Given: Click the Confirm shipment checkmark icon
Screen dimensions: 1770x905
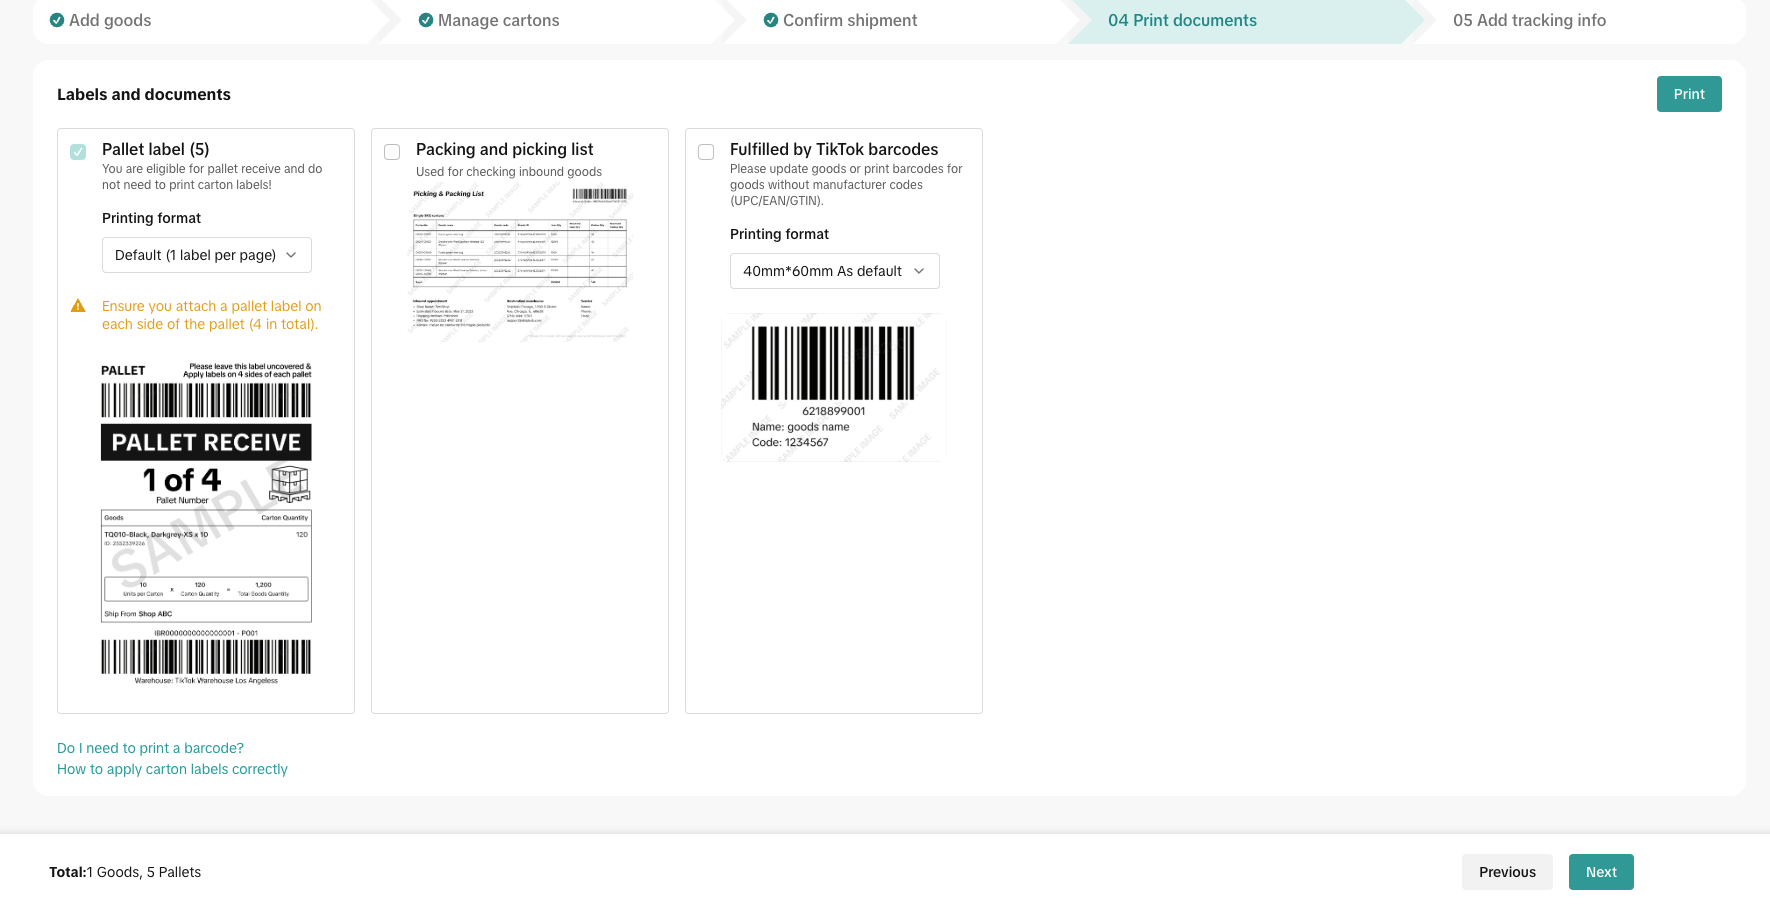Looking at the screenshot, I should click(x=771, y=20).
